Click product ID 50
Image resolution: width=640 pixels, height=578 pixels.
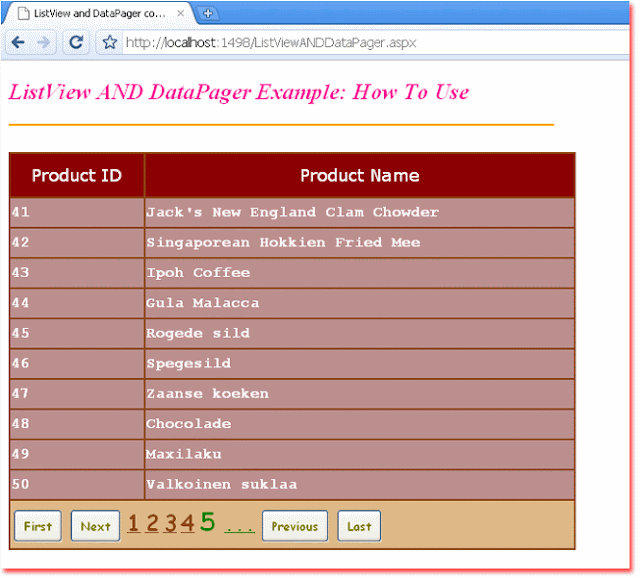coord(77,484)
